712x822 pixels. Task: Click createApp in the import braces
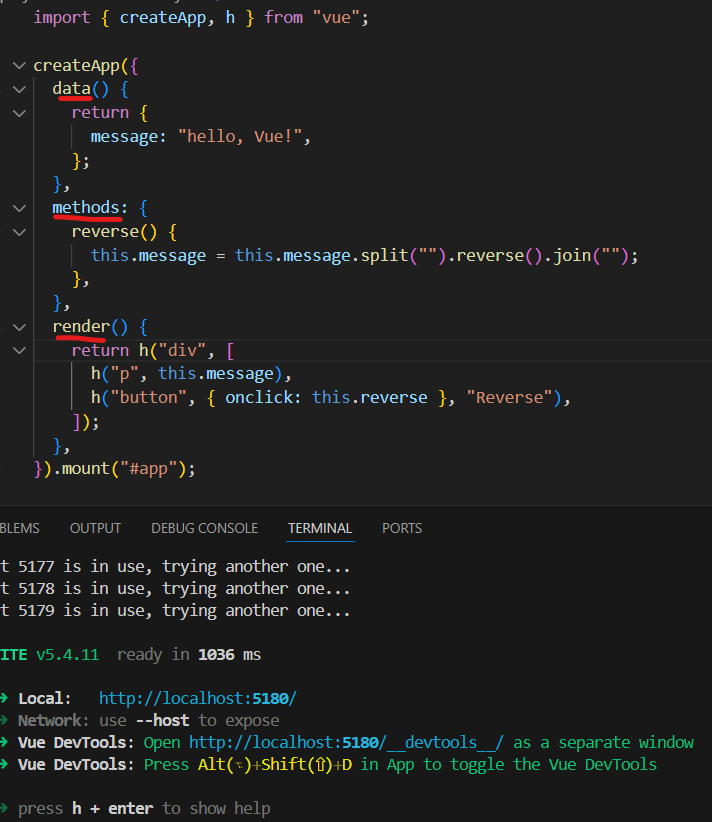(x=163, y=17)
